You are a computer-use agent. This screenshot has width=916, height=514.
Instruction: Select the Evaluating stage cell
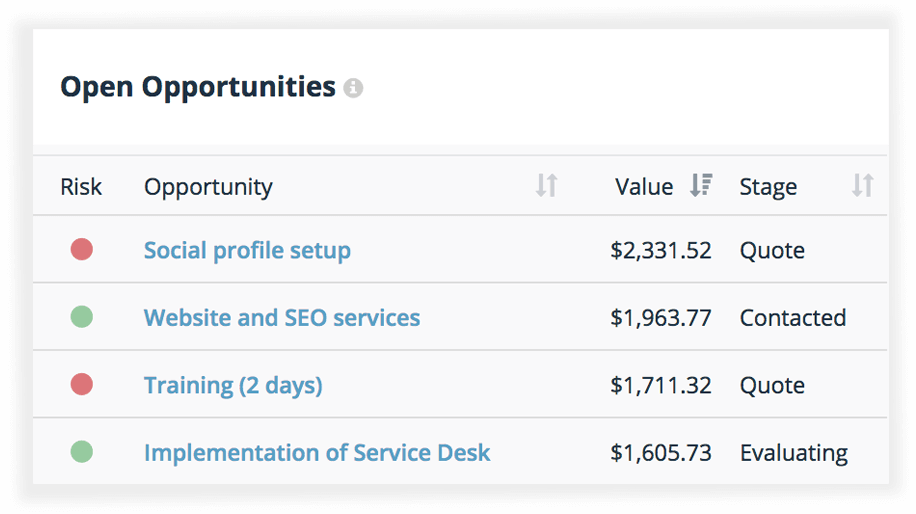click(x=794, y=453)
